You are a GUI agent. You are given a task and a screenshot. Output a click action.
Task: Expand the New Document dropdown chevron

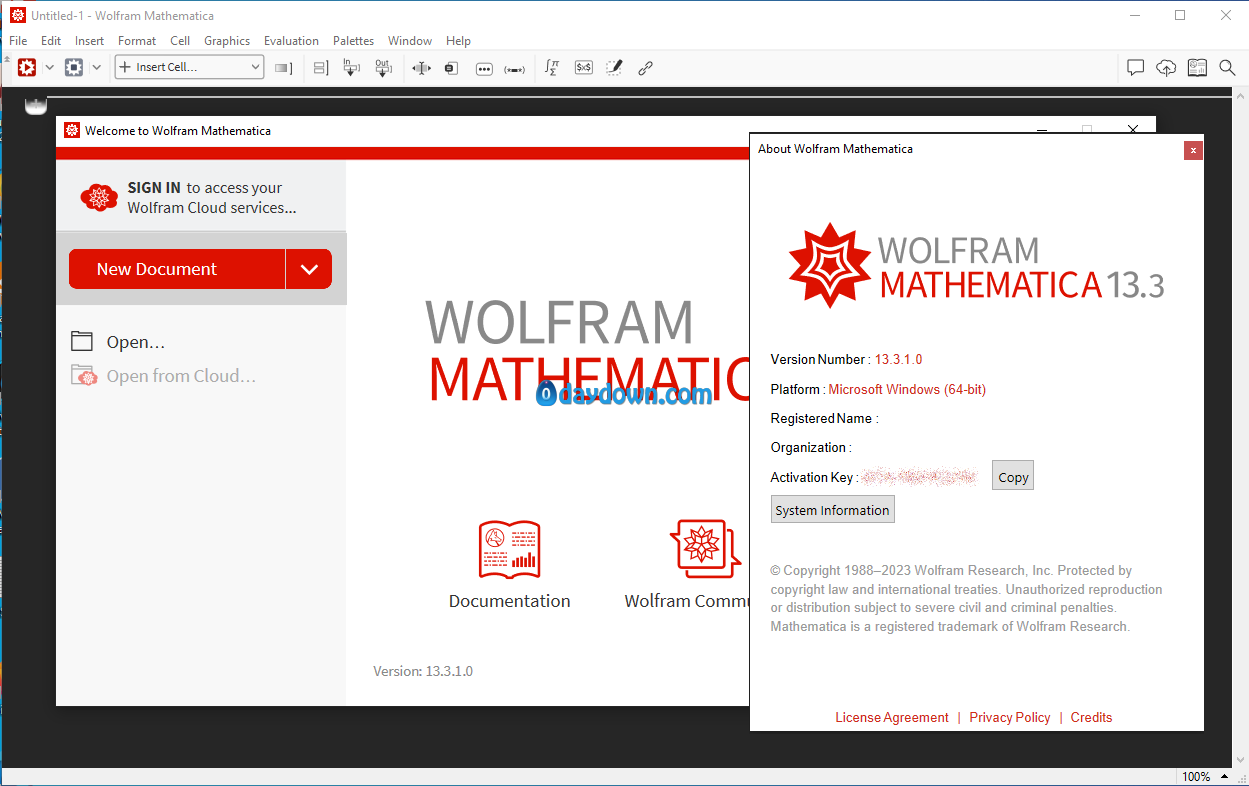click(309, 269)
